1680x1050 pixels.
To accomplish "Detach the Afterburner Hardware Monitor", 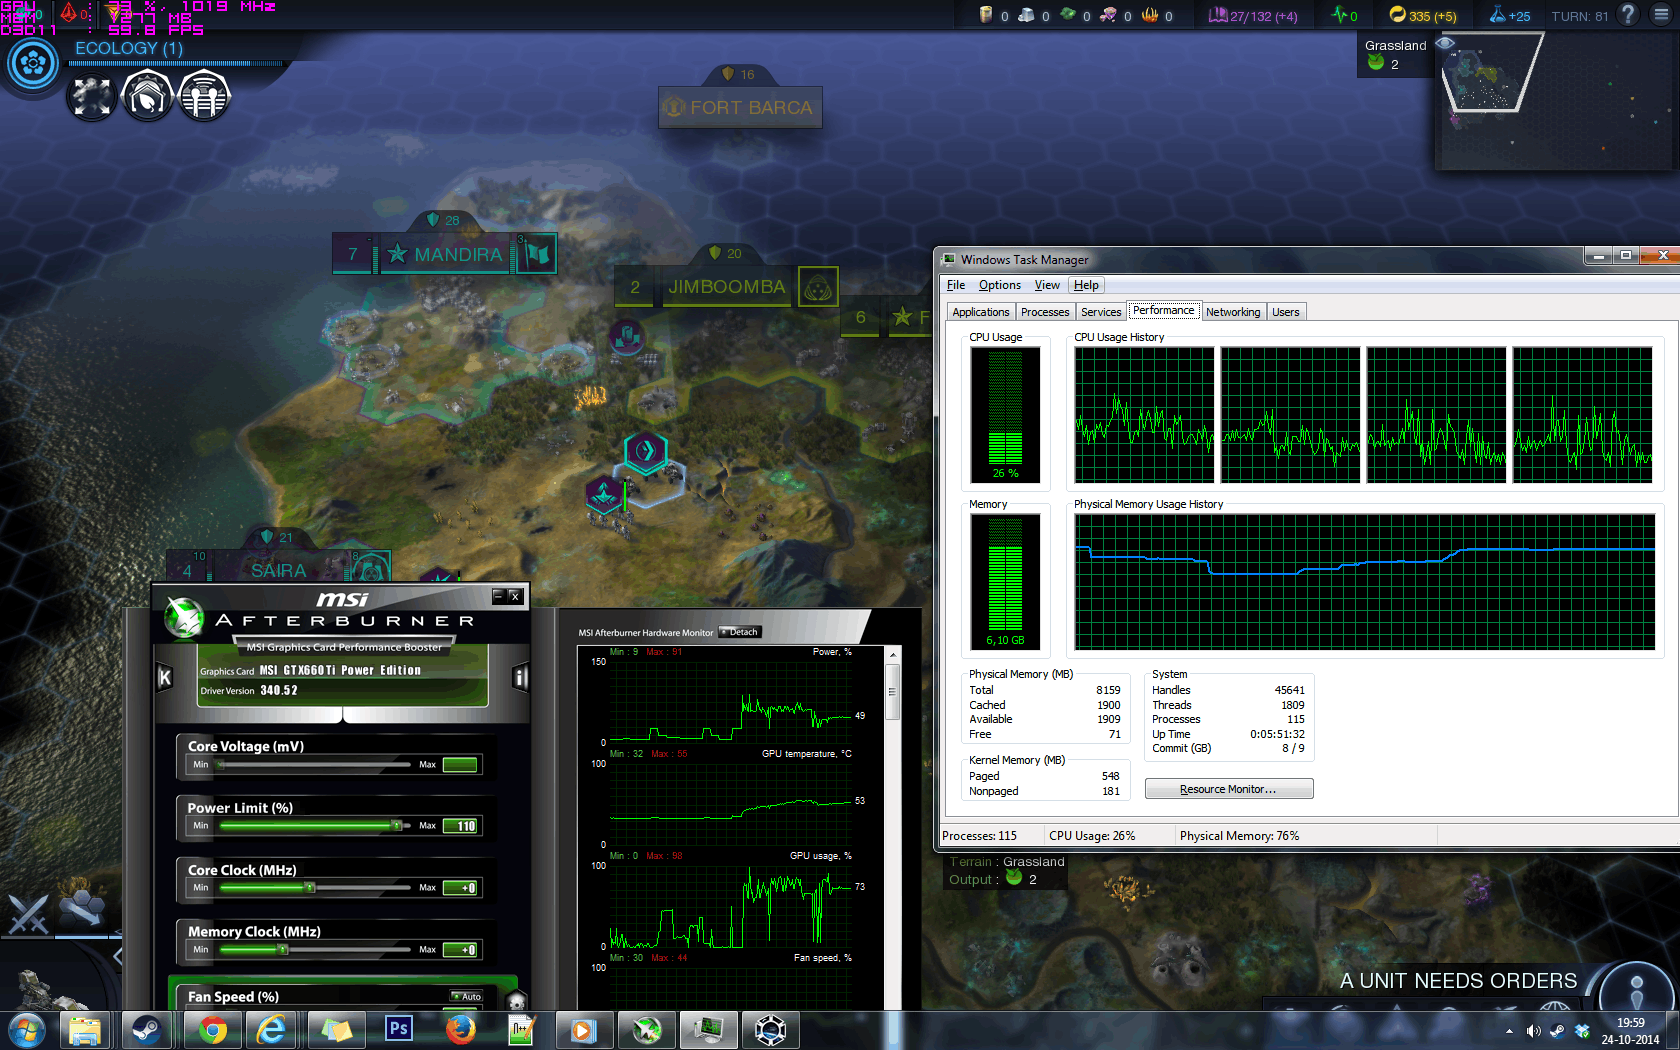I will (740, 632).
